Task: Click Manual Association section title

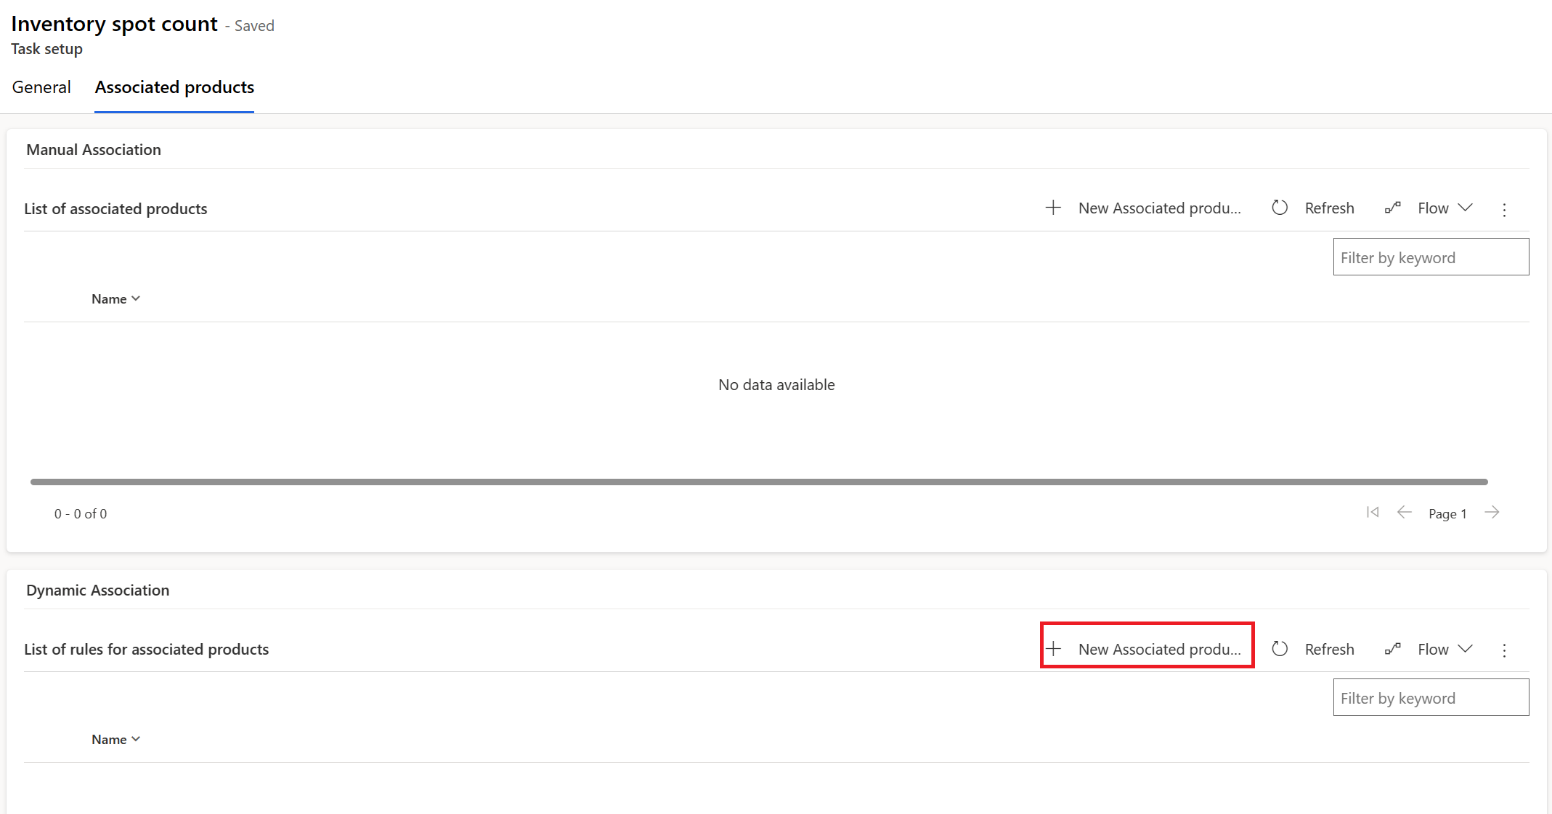Action: (x=93, y=150)
